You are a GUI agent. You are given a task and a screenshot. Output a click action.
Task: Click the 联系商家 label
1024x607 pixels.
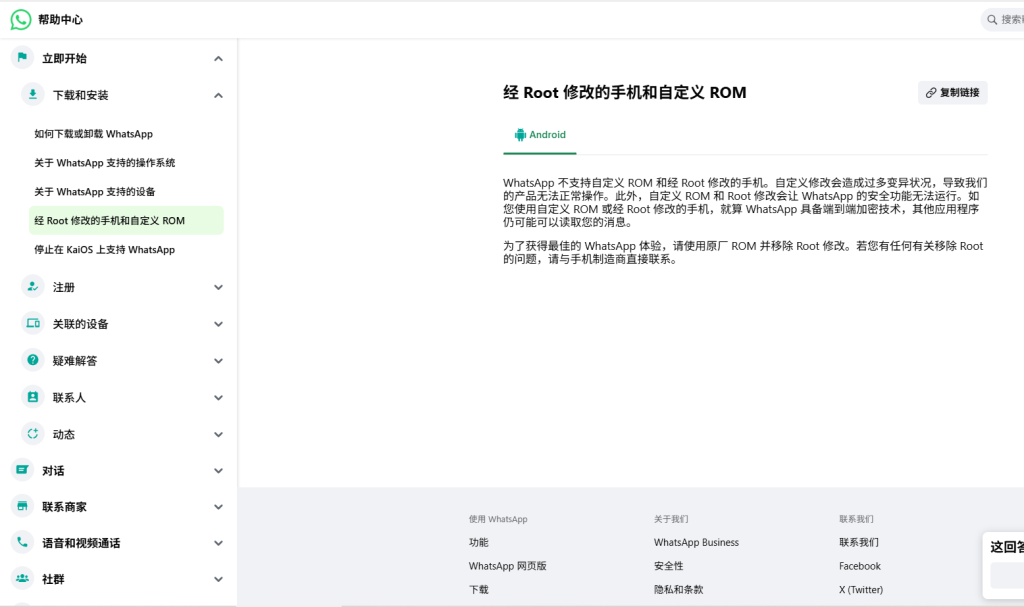64,507
